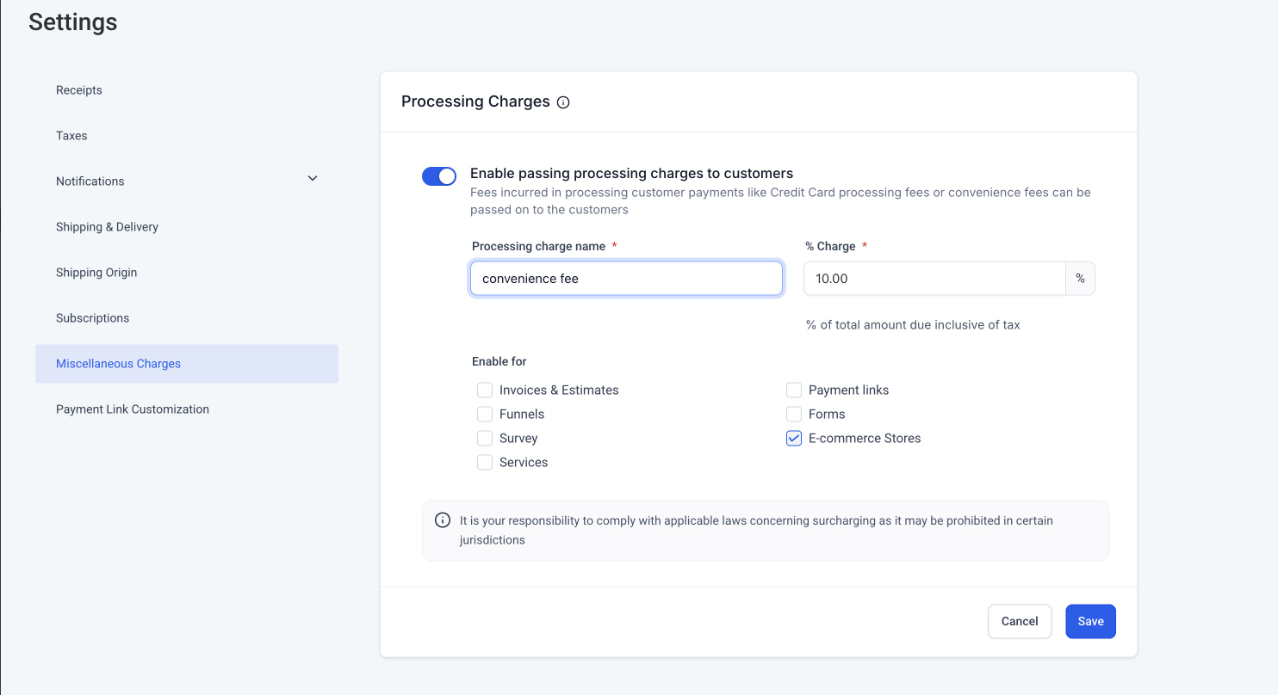Viewport: 1278px width, 695px height.
Task: Click the 'Enable for' label
Action: [499, 361]
